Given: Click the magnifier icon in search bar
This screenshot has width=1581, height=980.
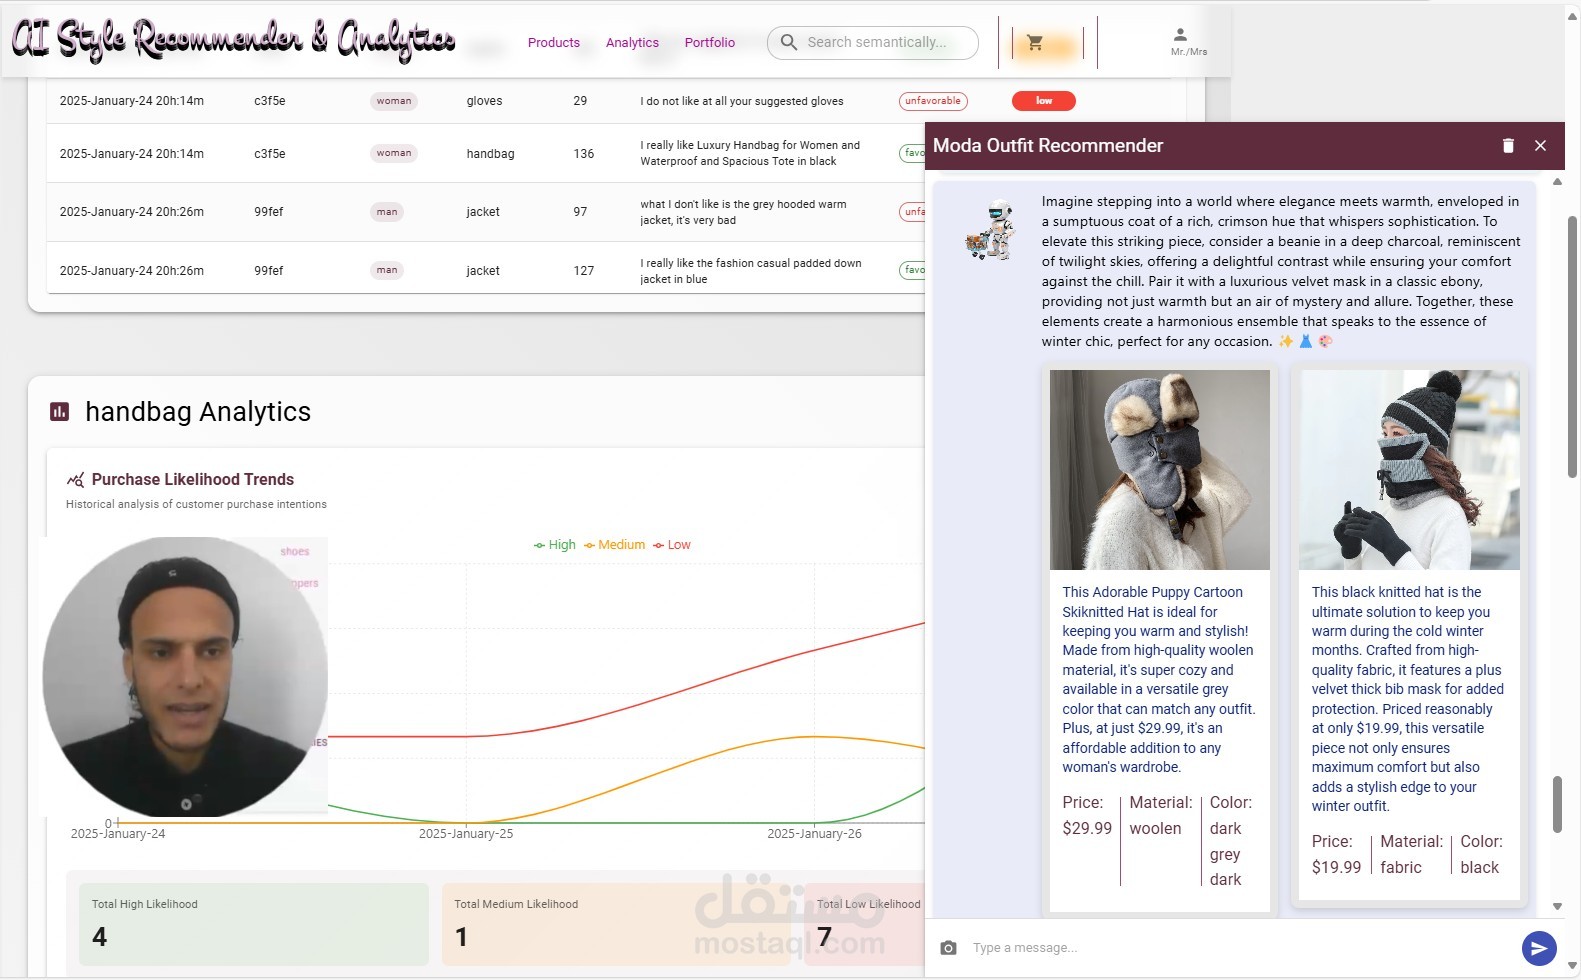Looking at the screenshot, I should pos(788,42).
